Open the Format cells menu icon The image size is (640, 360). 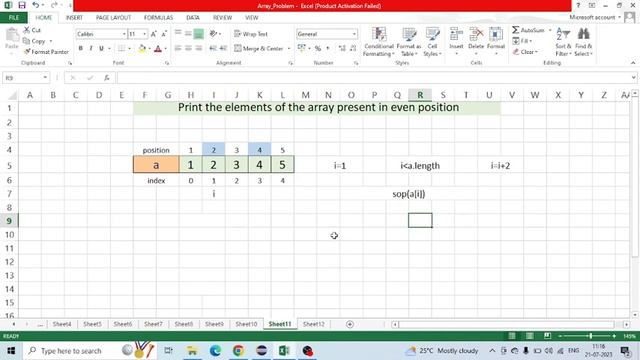(496, 35)
